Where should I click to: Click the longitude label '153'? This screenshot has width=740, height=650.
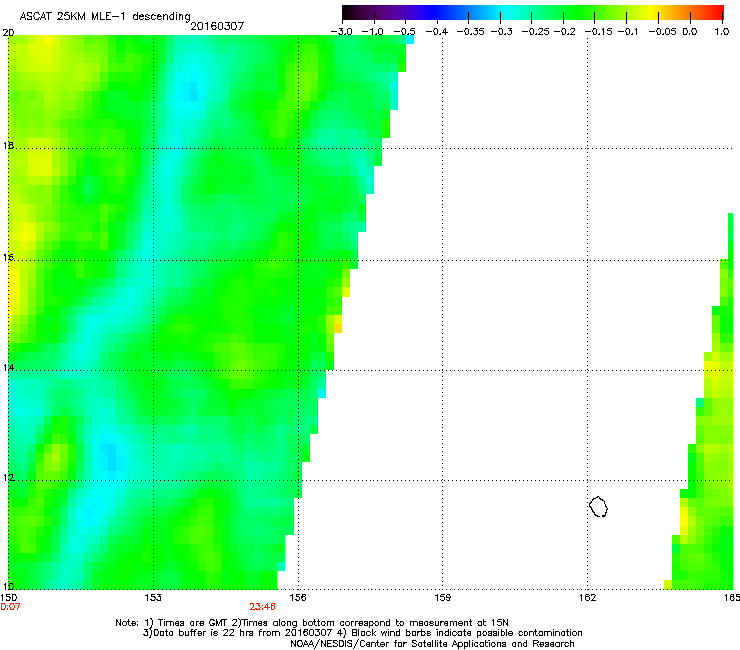(153, 598)
